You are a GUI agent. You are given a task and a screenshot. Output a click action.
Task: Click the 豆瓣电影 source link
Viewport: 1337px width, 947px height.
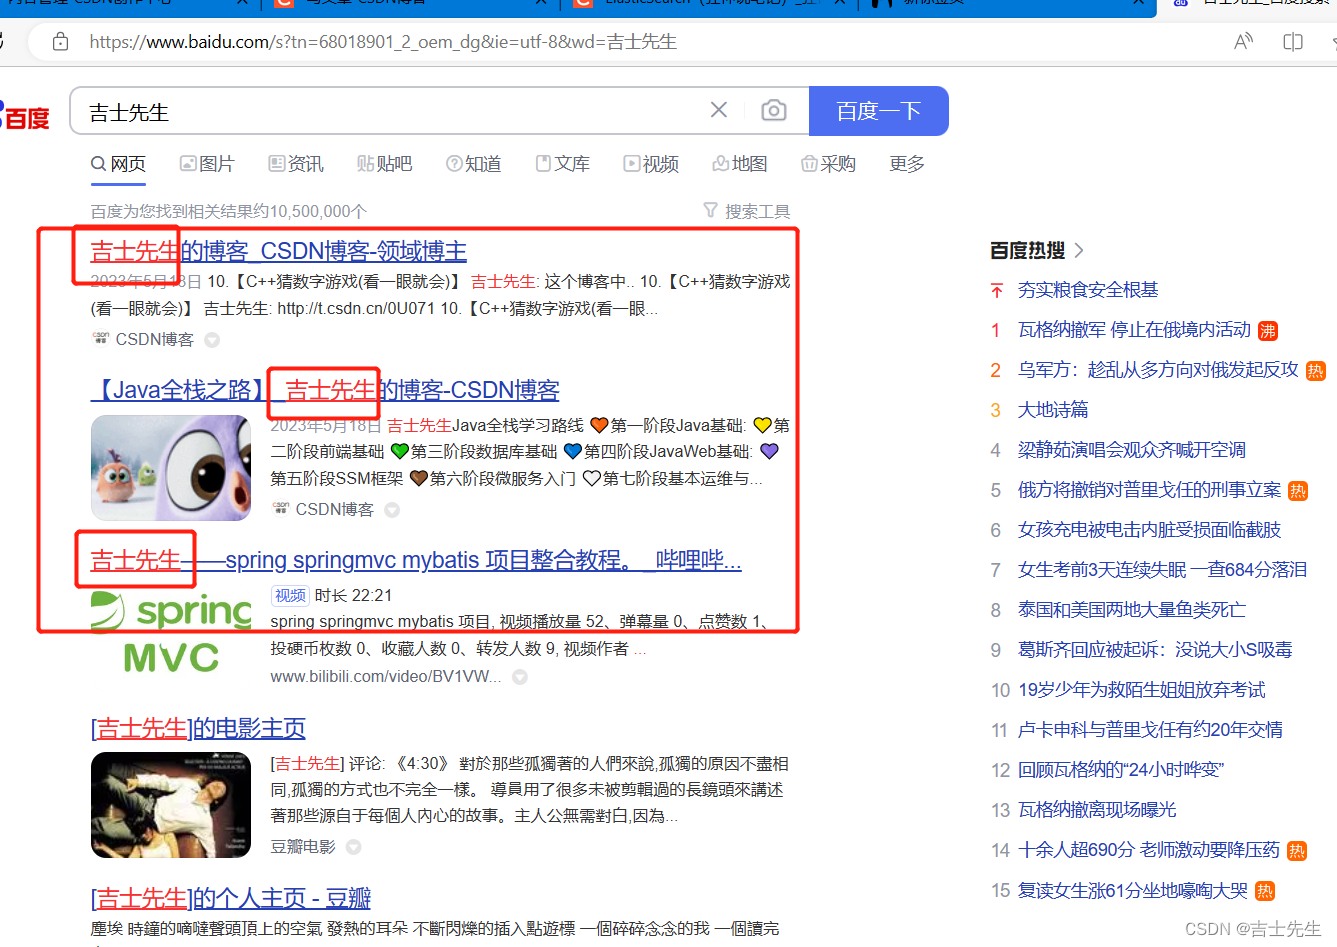(303, 847)
